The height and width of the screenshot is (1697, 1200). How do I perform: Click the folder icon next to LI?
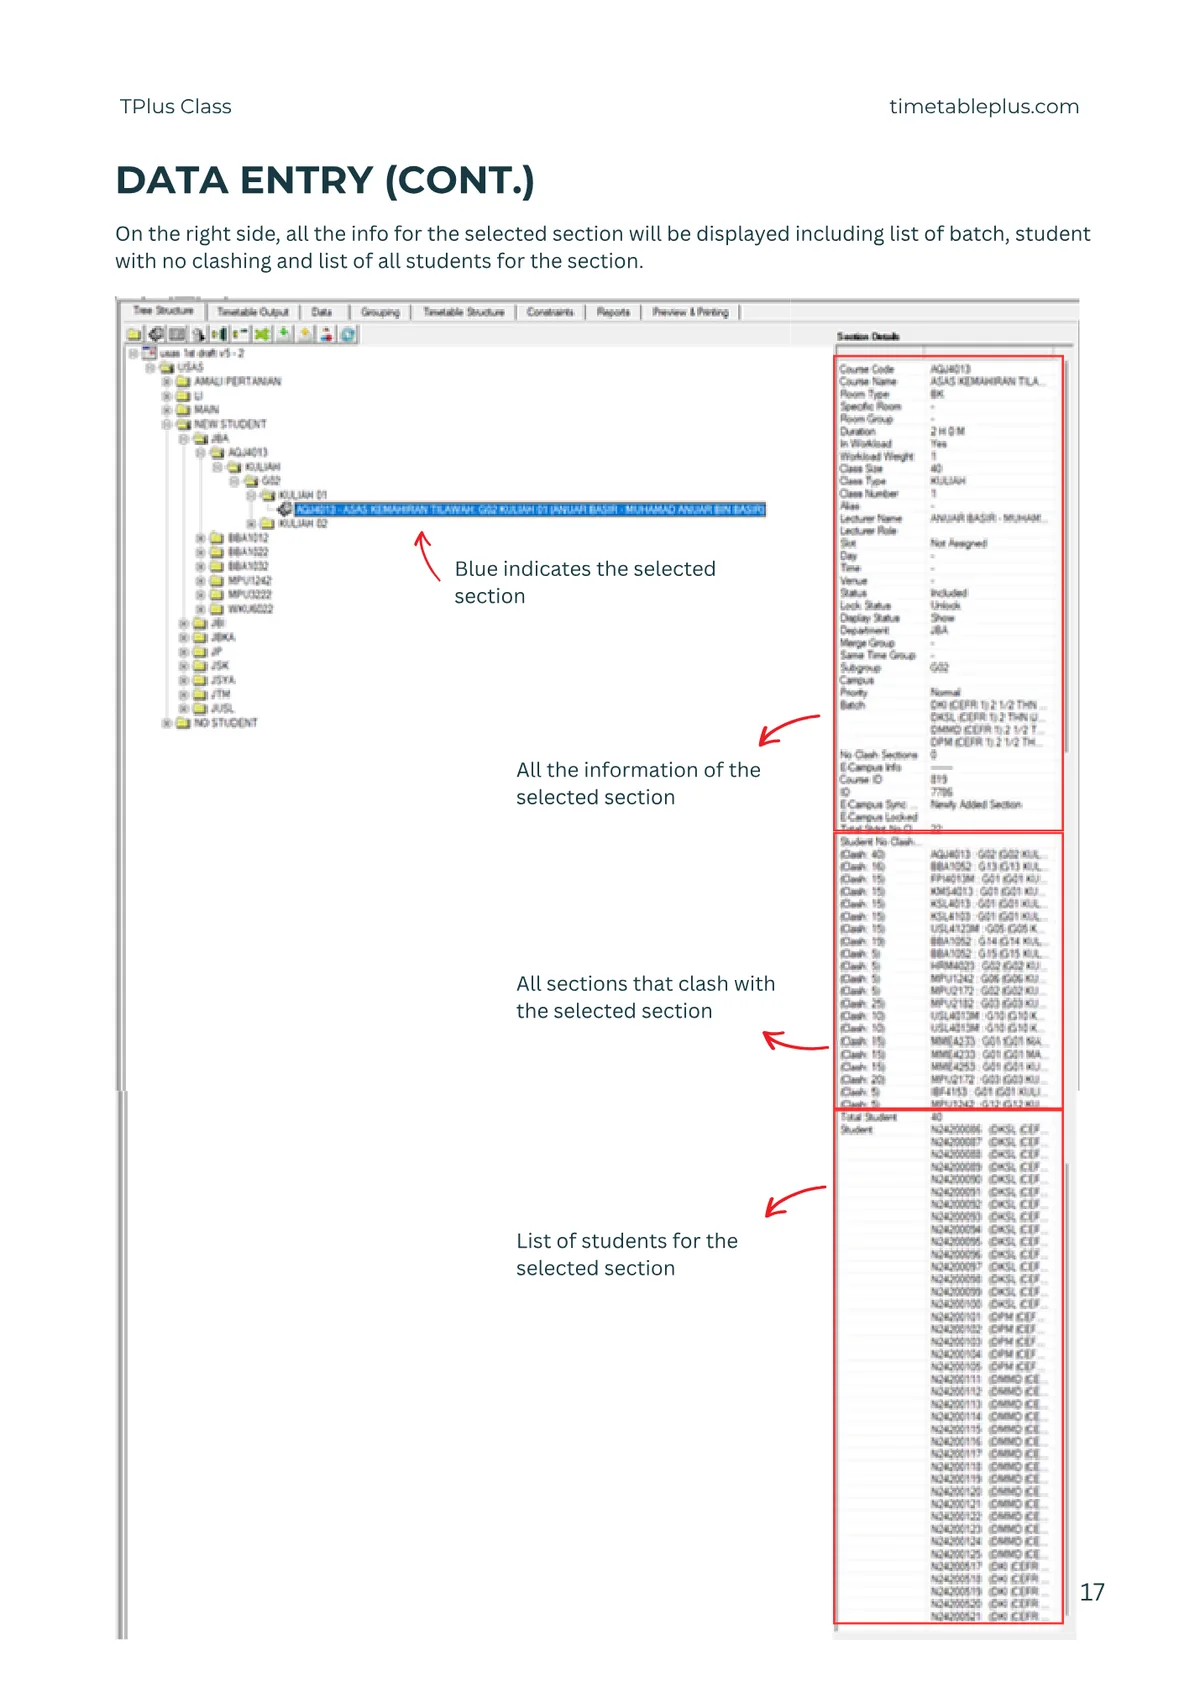(x=183, y=396)
